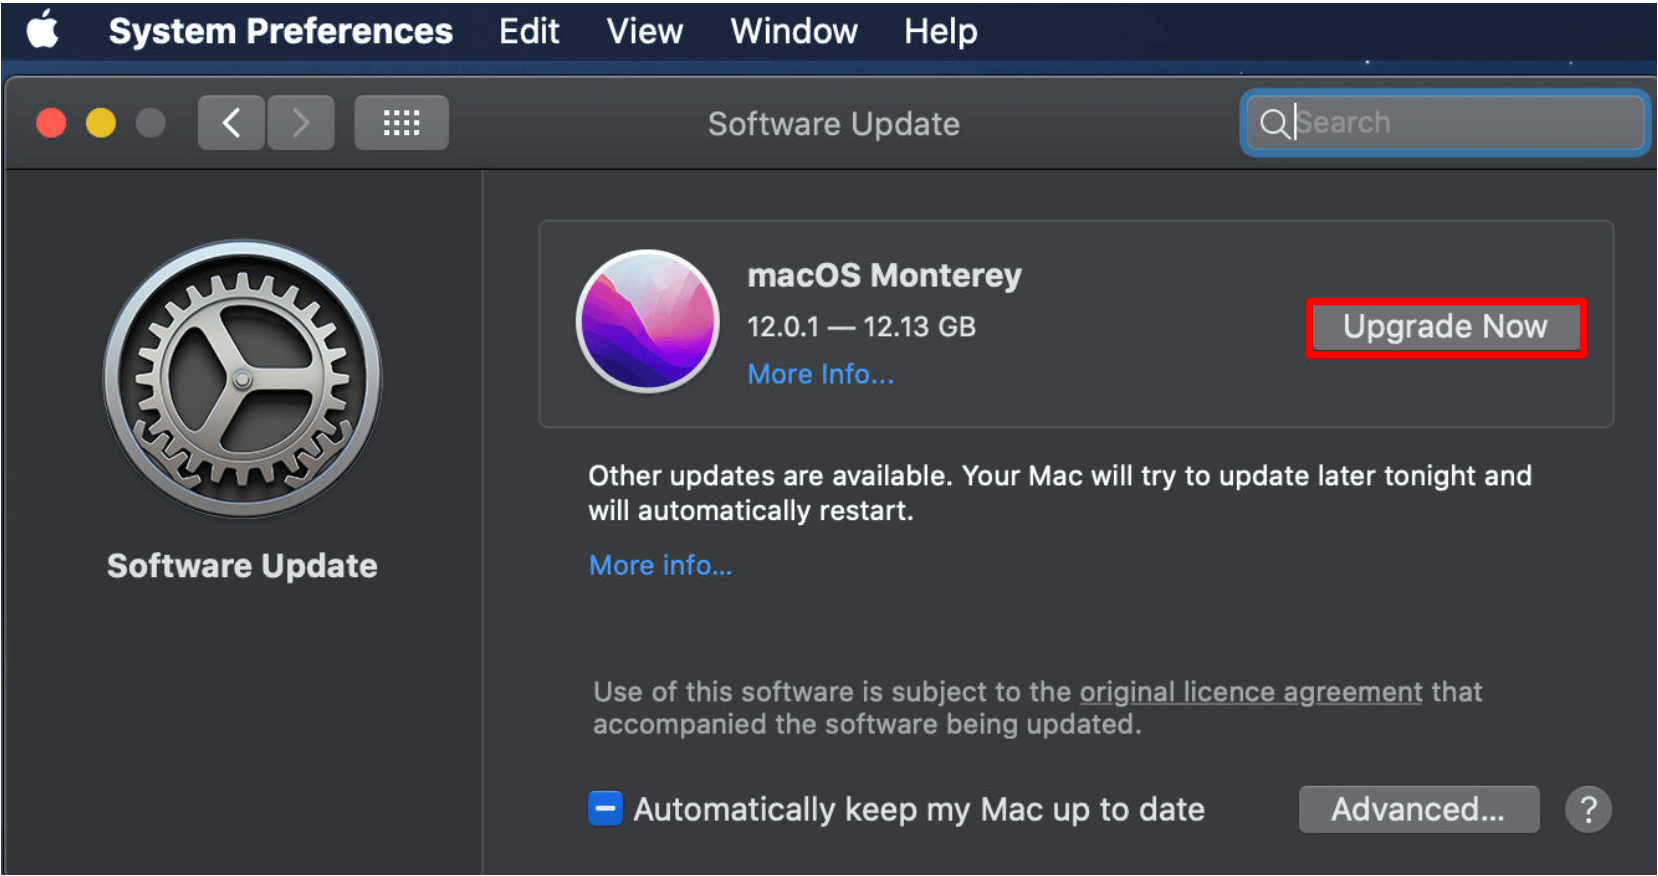Show all preferences with the grid icon
Screen dimensions: 1658x876
coord(401,123)
